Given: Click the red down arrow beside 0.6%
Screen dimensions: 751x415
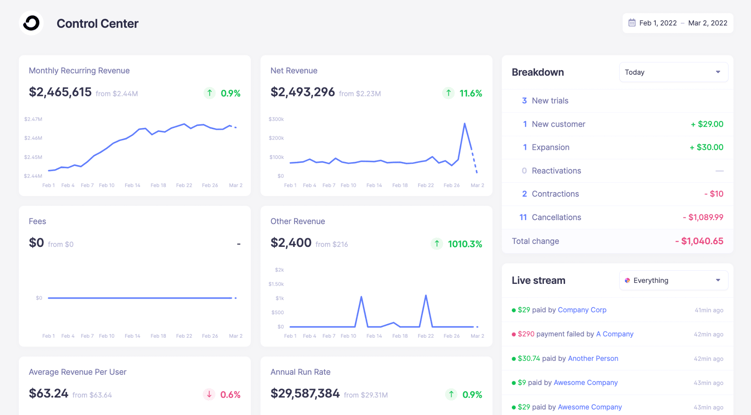Looking at the screenshot, I should [209, 394].
